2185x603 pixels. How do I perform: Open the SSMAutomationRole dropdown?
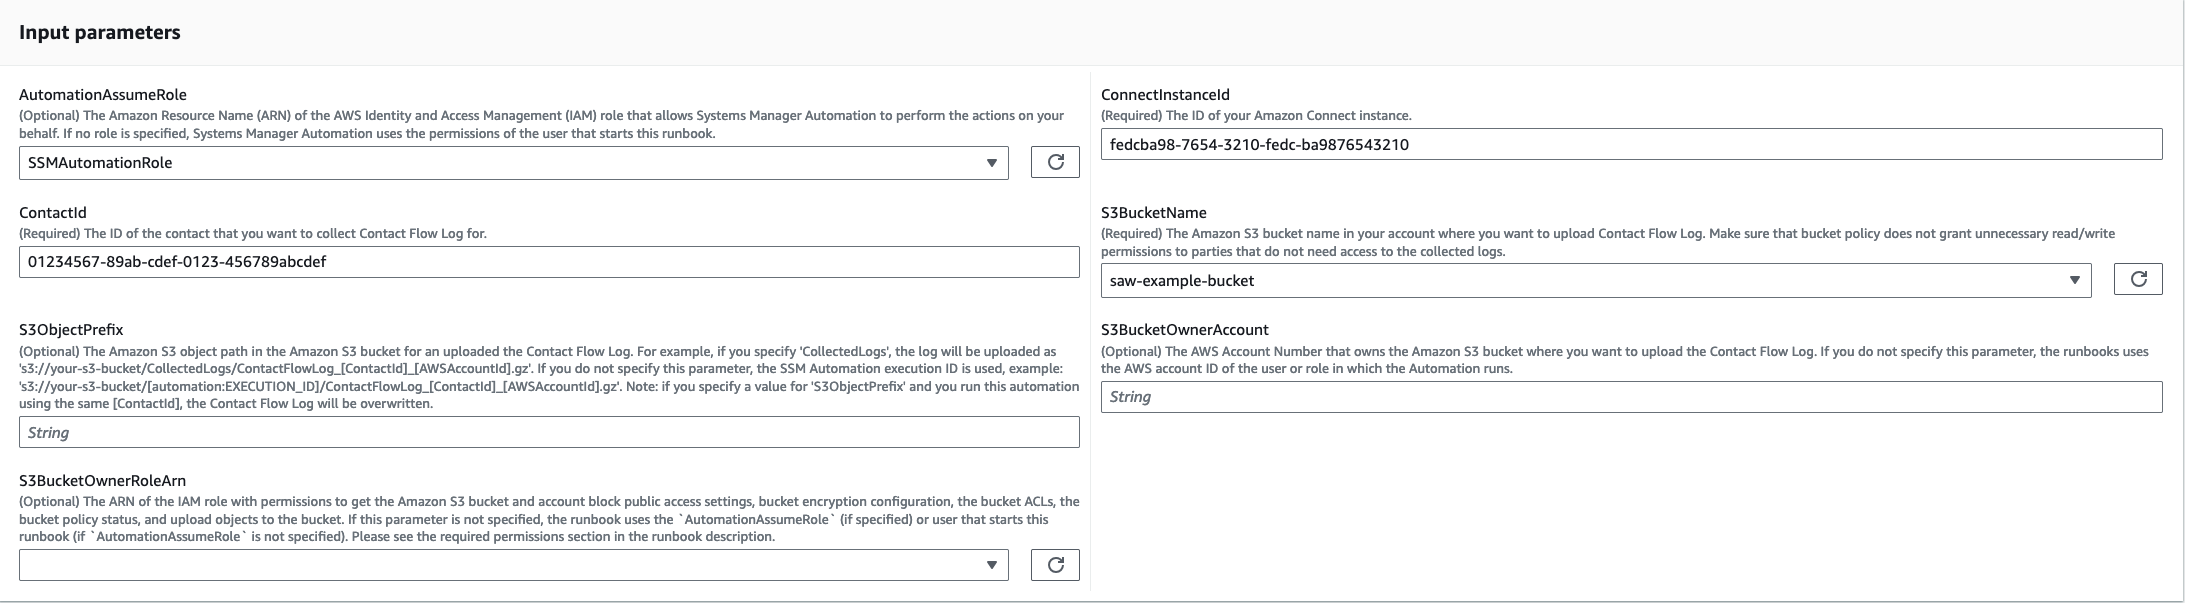[513, 163]
